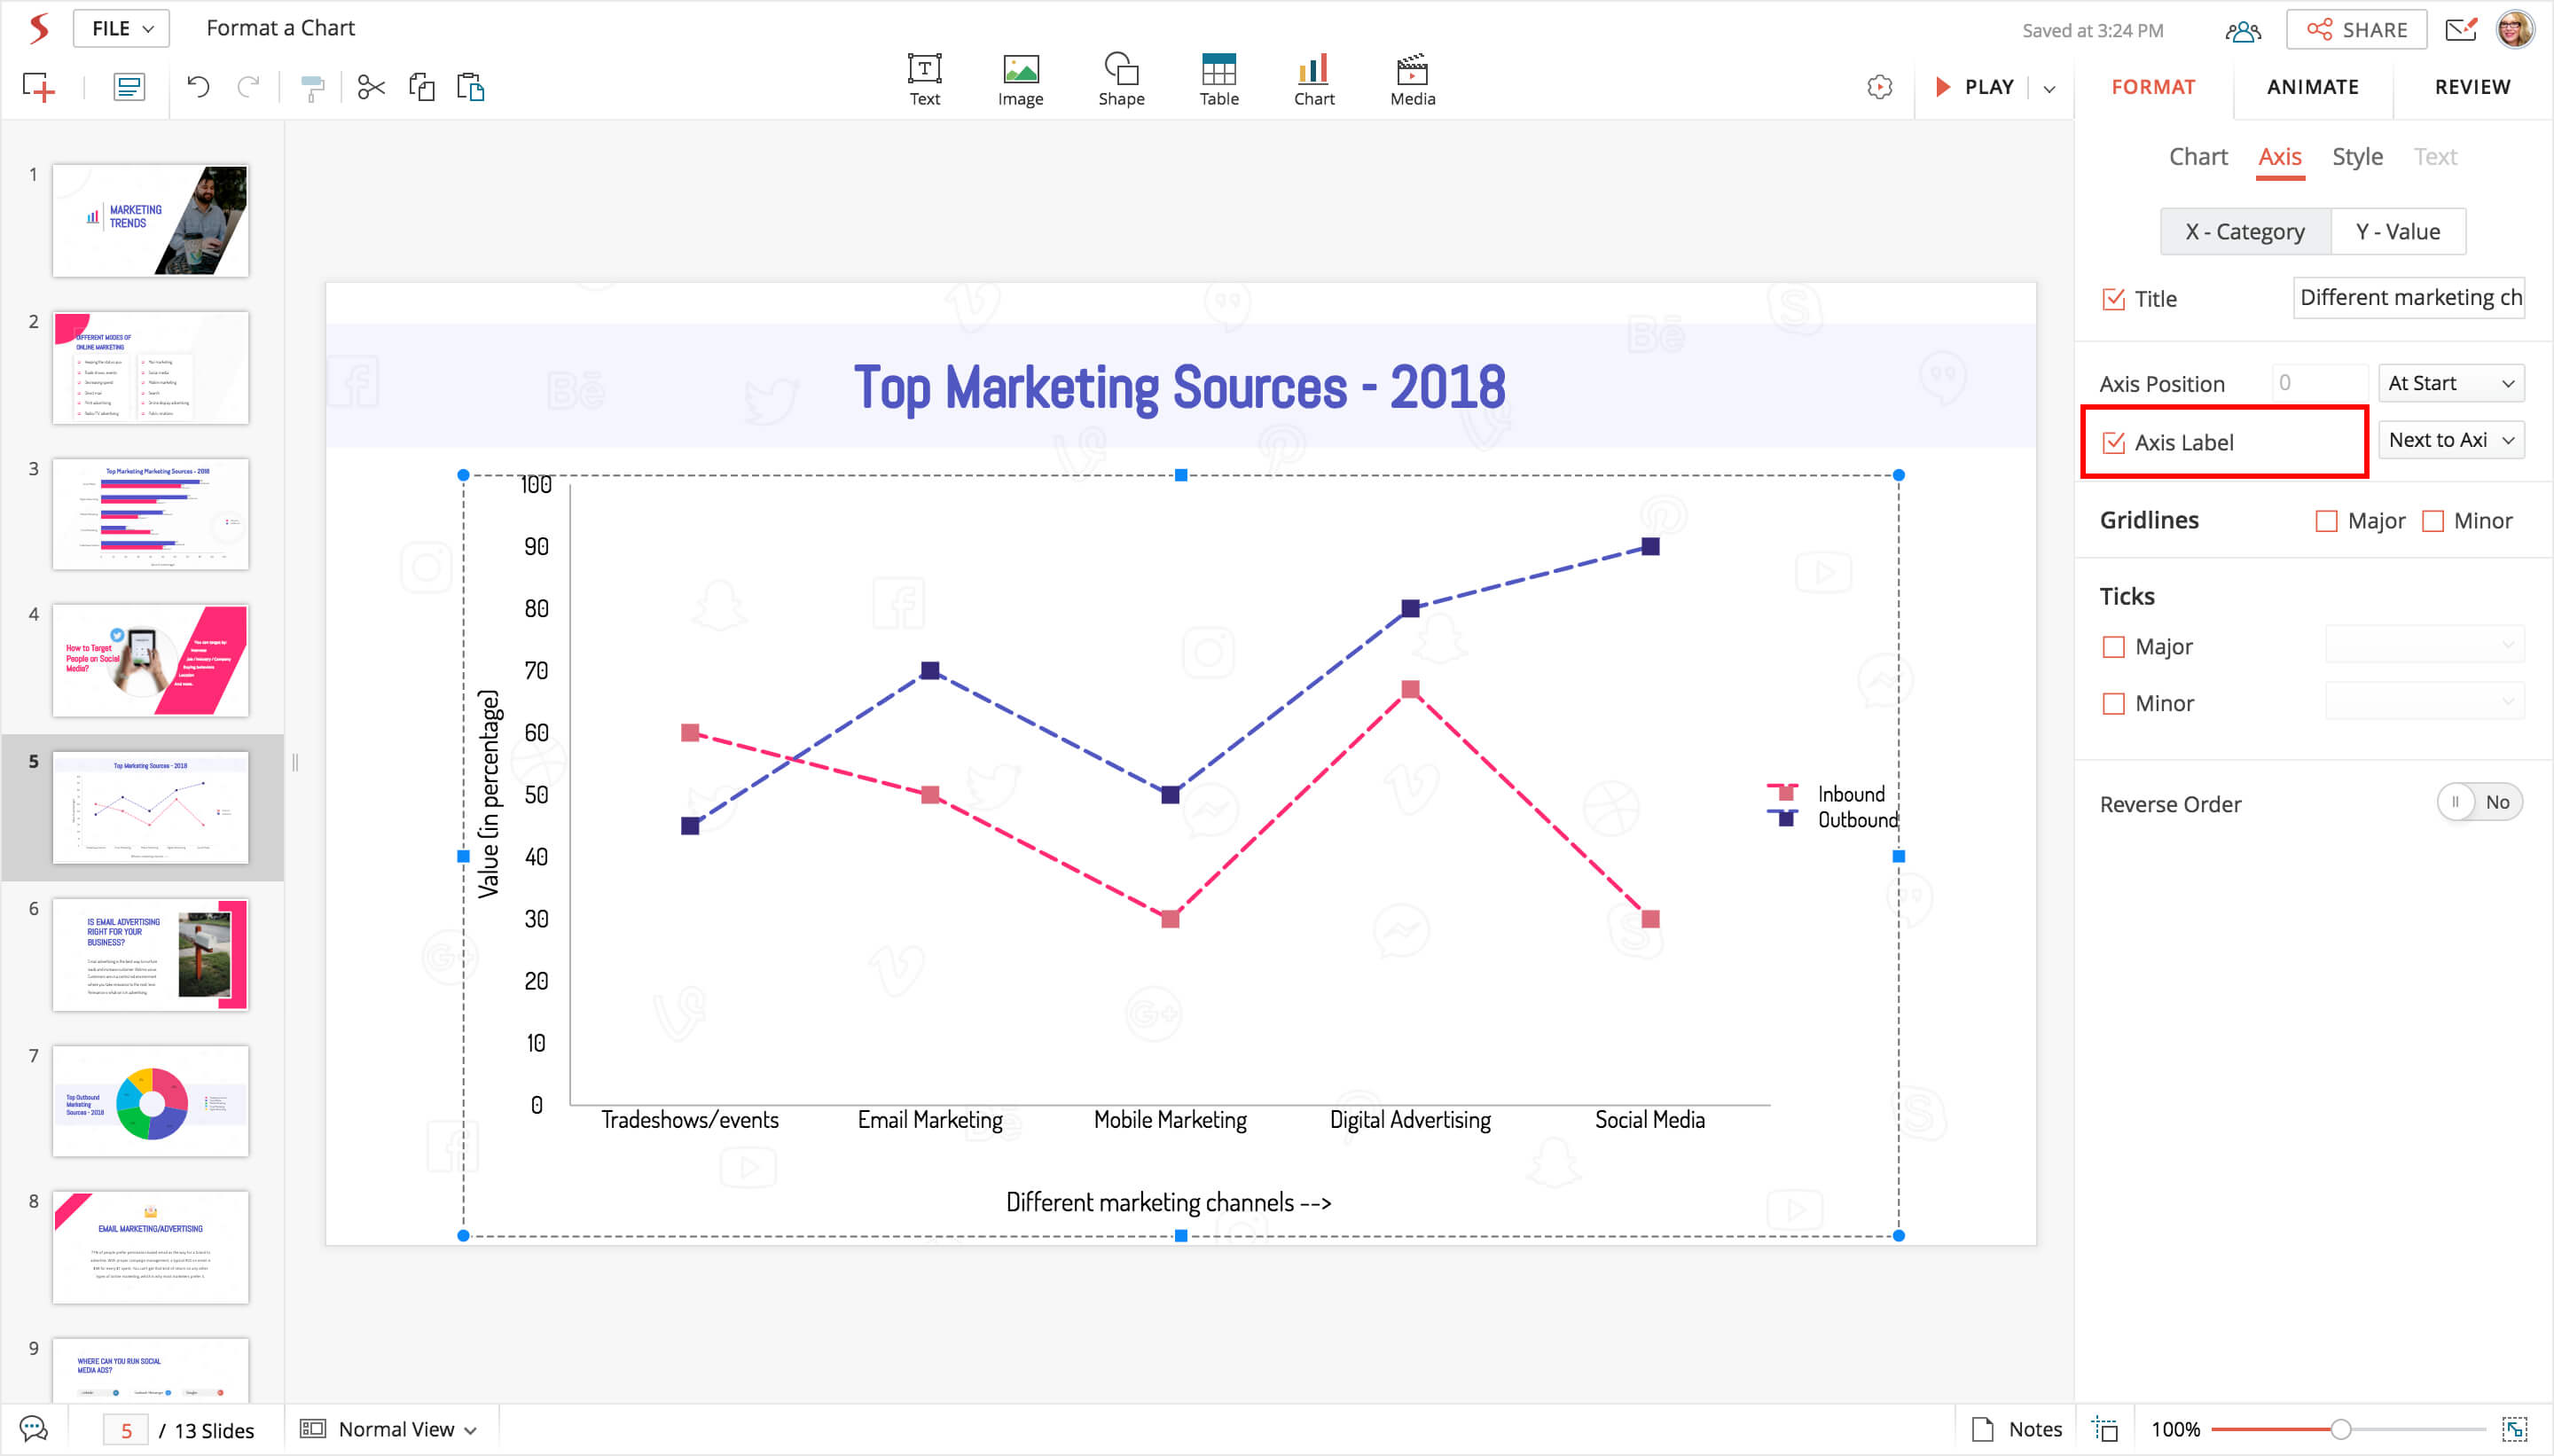
Task: Click the Cut scissors icon
Action: [x=371, y=87]
